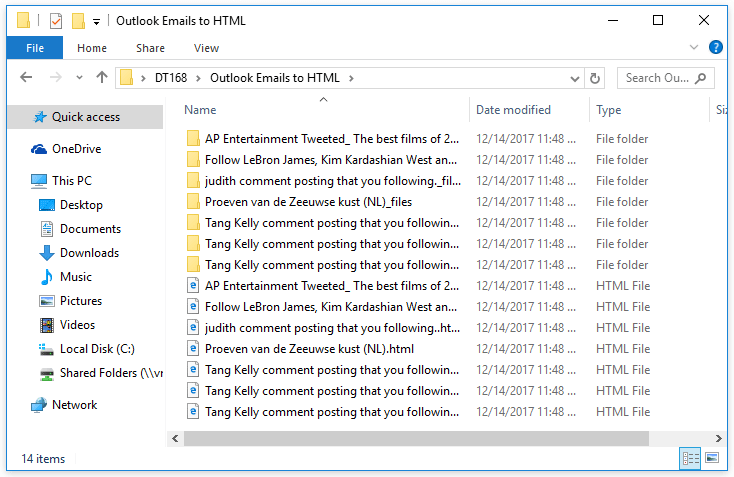Click the OneDrive cloud icon
This screenshot has width=734, height=477.
pyautogui.click(x=39, y=149)
